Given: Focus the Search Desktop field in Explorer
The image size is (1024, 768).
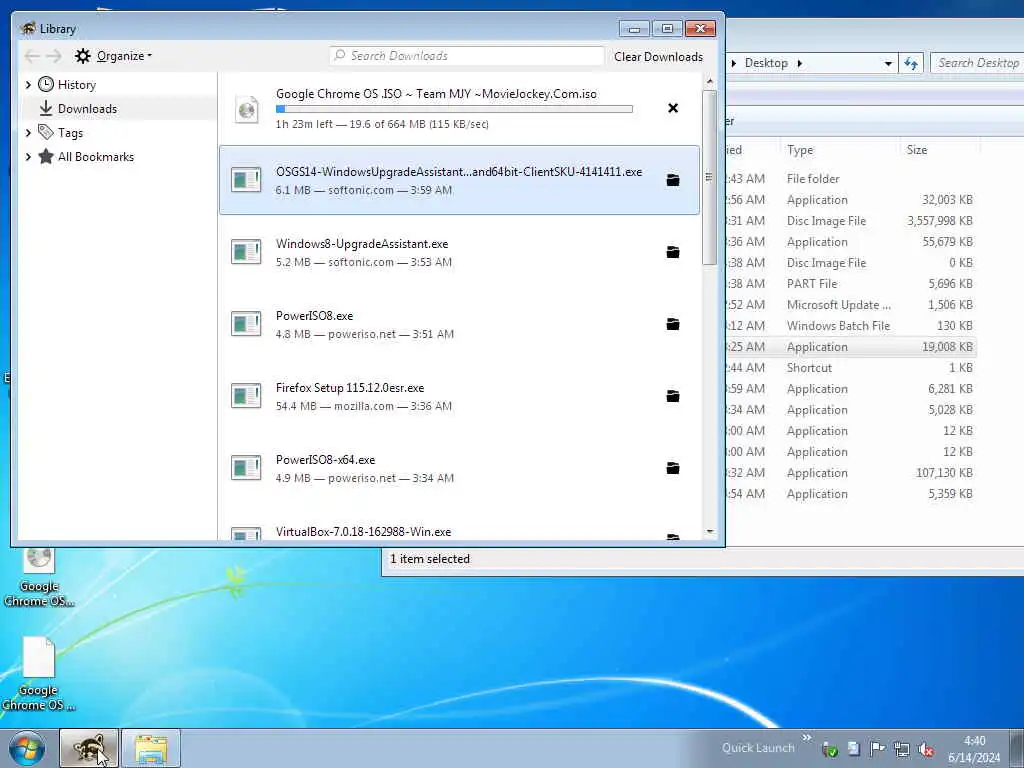Looking at the screenshot, I should [977, 63].
